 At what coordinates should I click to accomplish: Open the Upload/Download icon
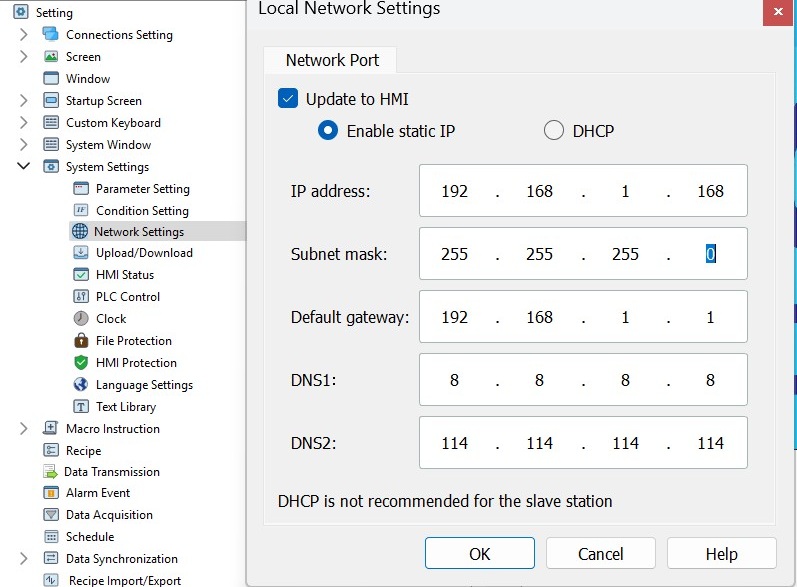pos(81,253)
